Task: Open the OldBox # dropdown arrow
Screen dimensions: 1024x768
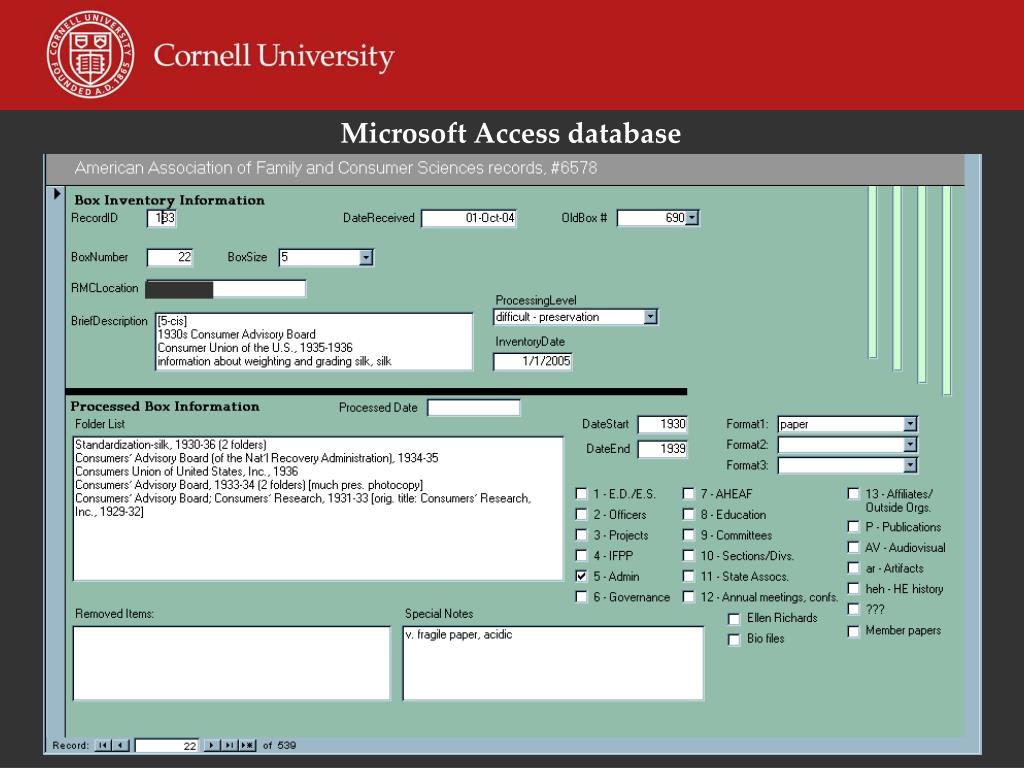Action: pos(692,218)
